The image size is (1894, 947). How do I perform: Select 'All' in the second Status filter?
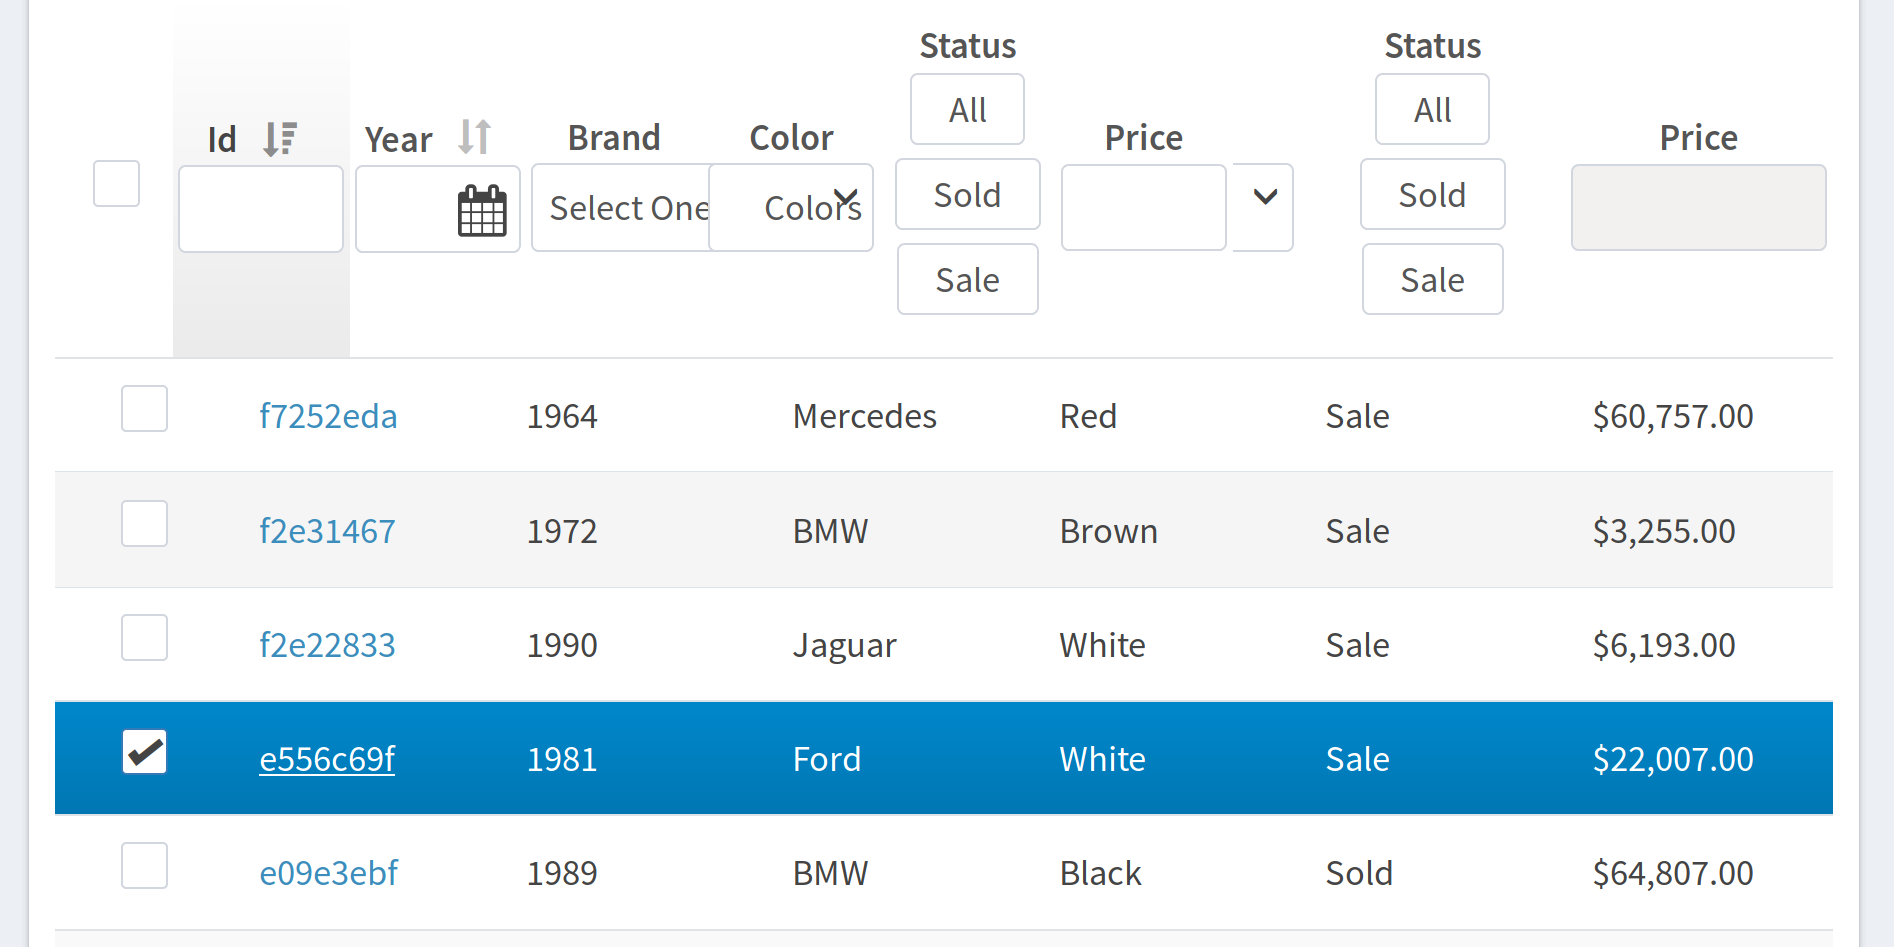tap(1432, 110)
